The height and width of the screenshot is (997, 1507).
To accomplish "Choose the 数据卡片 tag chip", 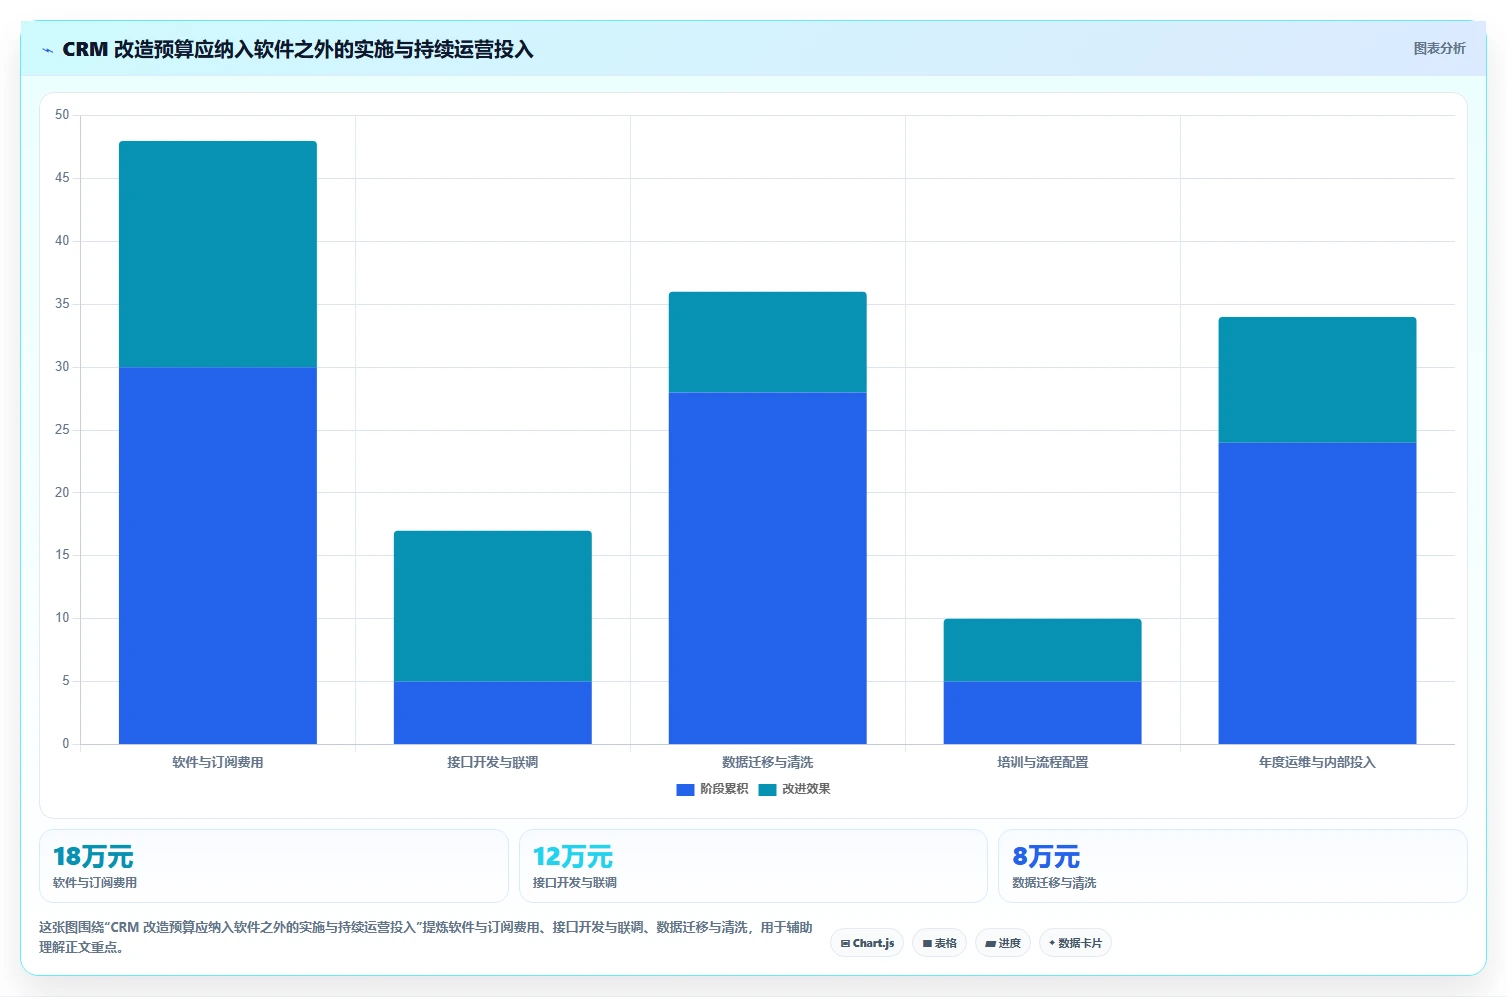I will (x=1075, y=943).
